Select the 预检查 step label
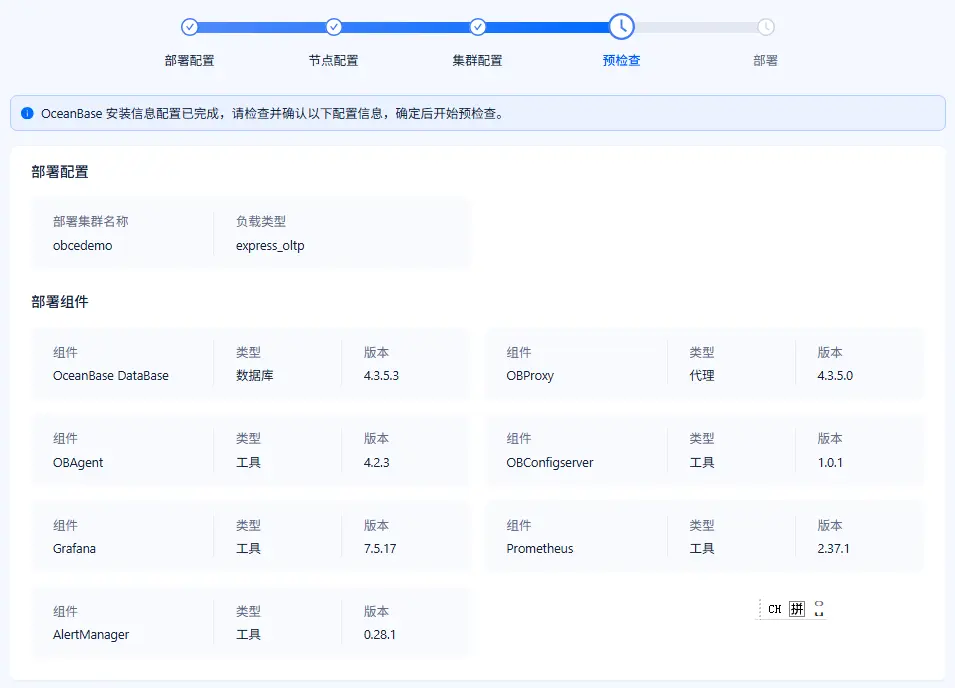 point(621,61)
